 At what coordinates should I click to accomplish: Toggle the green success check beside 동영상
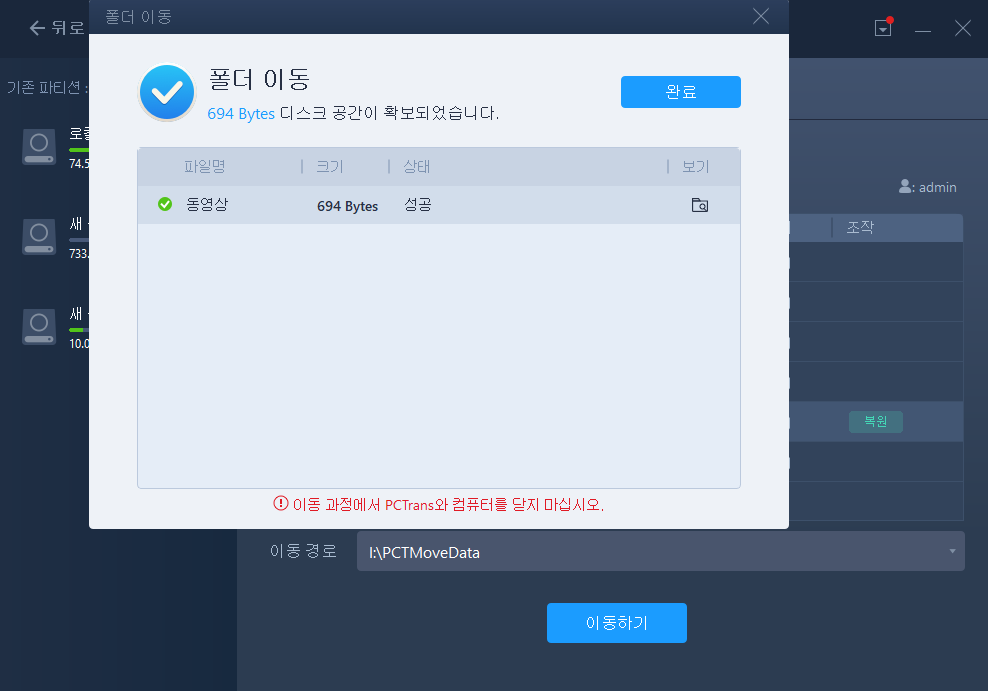pos(165,205)
